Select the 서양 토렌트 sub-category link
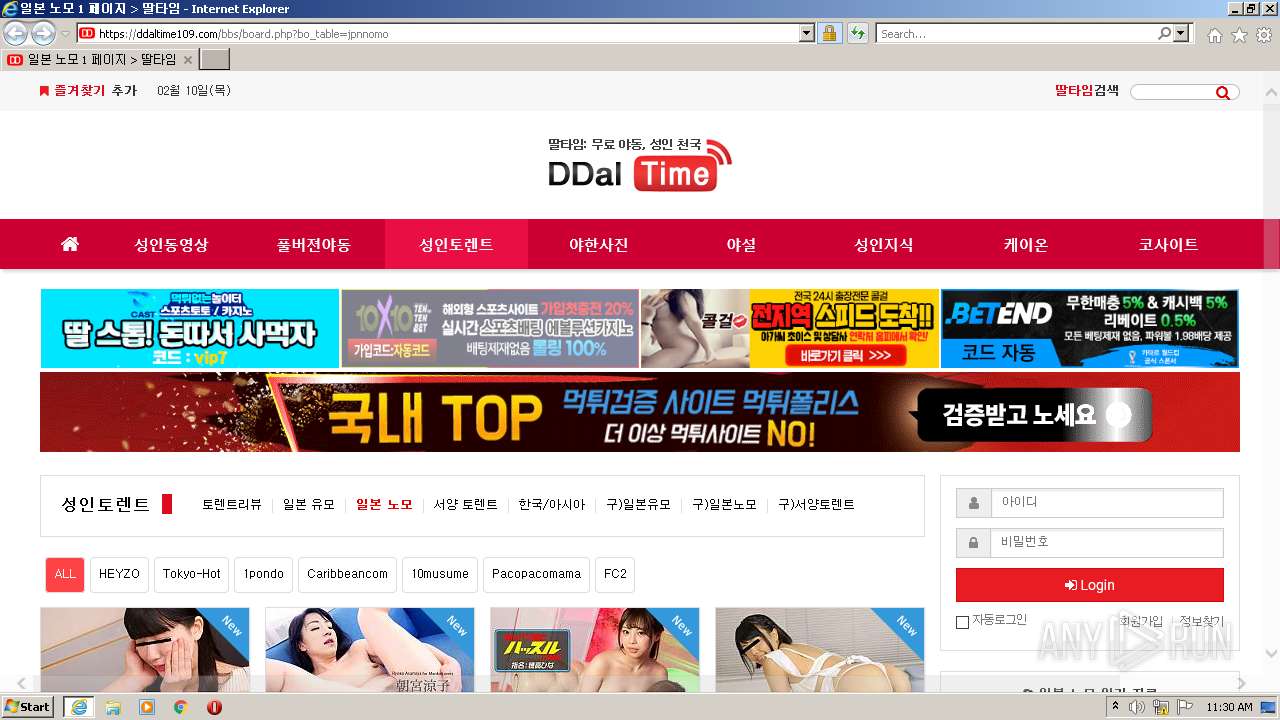This screenshot has height=720, width=1280. [x=465, y=505]
